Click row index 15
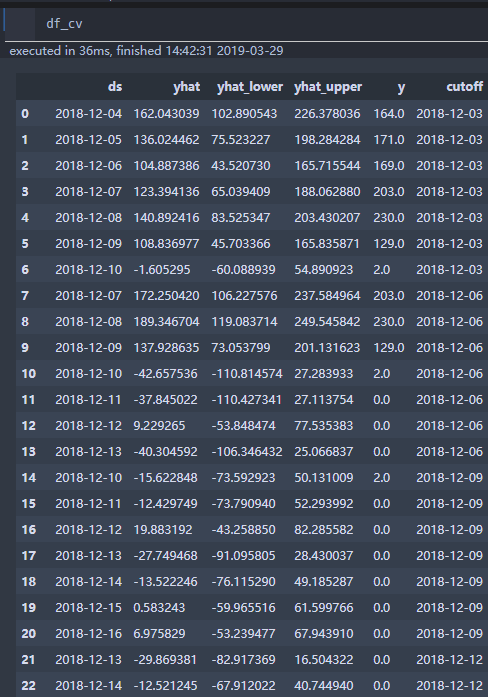The width and height of the screenshot is (488, 697). (28, 504)
